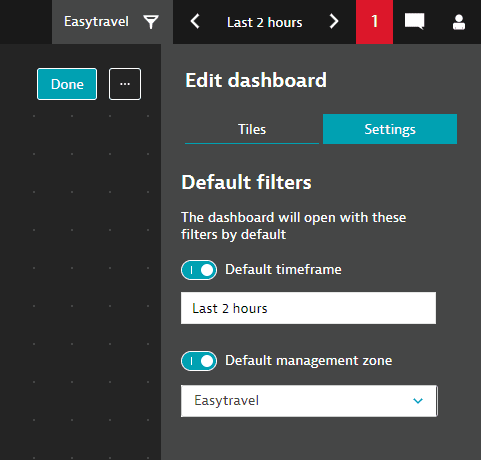The image size is (481, 460).
Task: Expand the Easytravel management zone dropdown
Action: tap(309, 401)
